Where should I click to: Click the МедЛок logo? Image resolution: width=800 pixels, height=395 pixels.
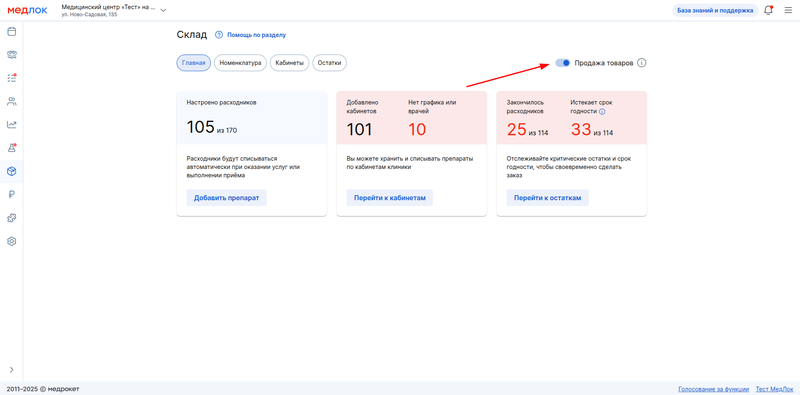point(27,10)
